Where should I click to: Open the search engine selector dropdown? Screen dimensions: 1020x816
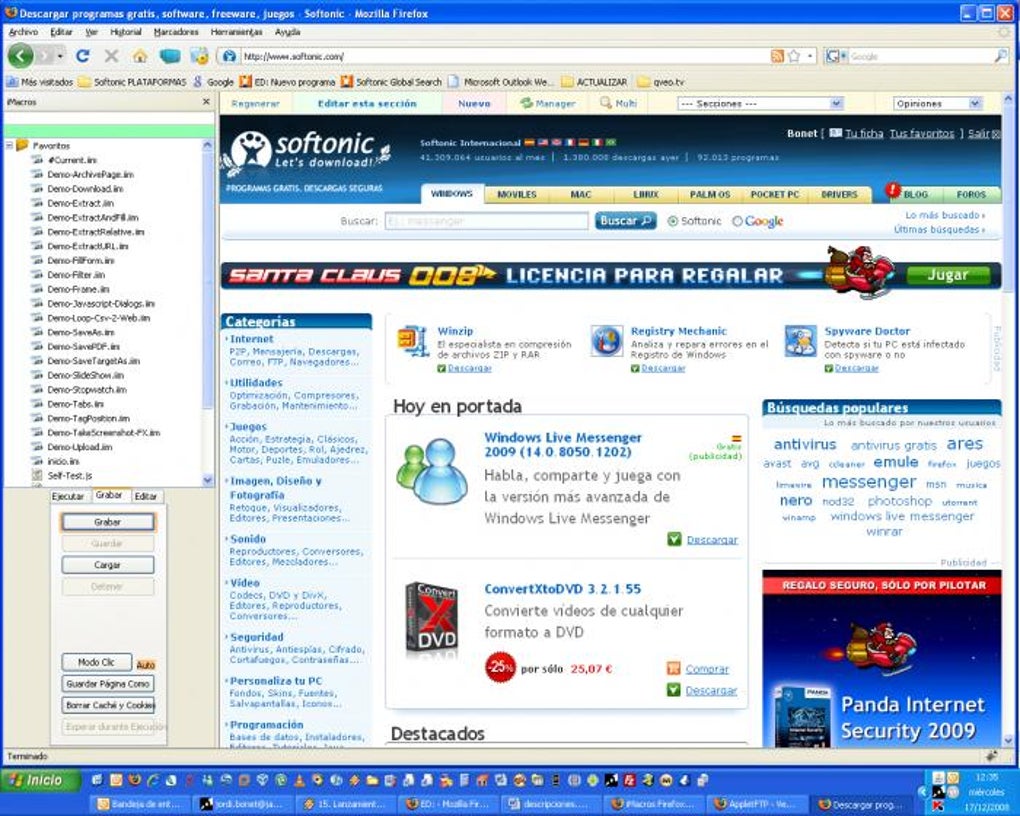pos(836,57)
